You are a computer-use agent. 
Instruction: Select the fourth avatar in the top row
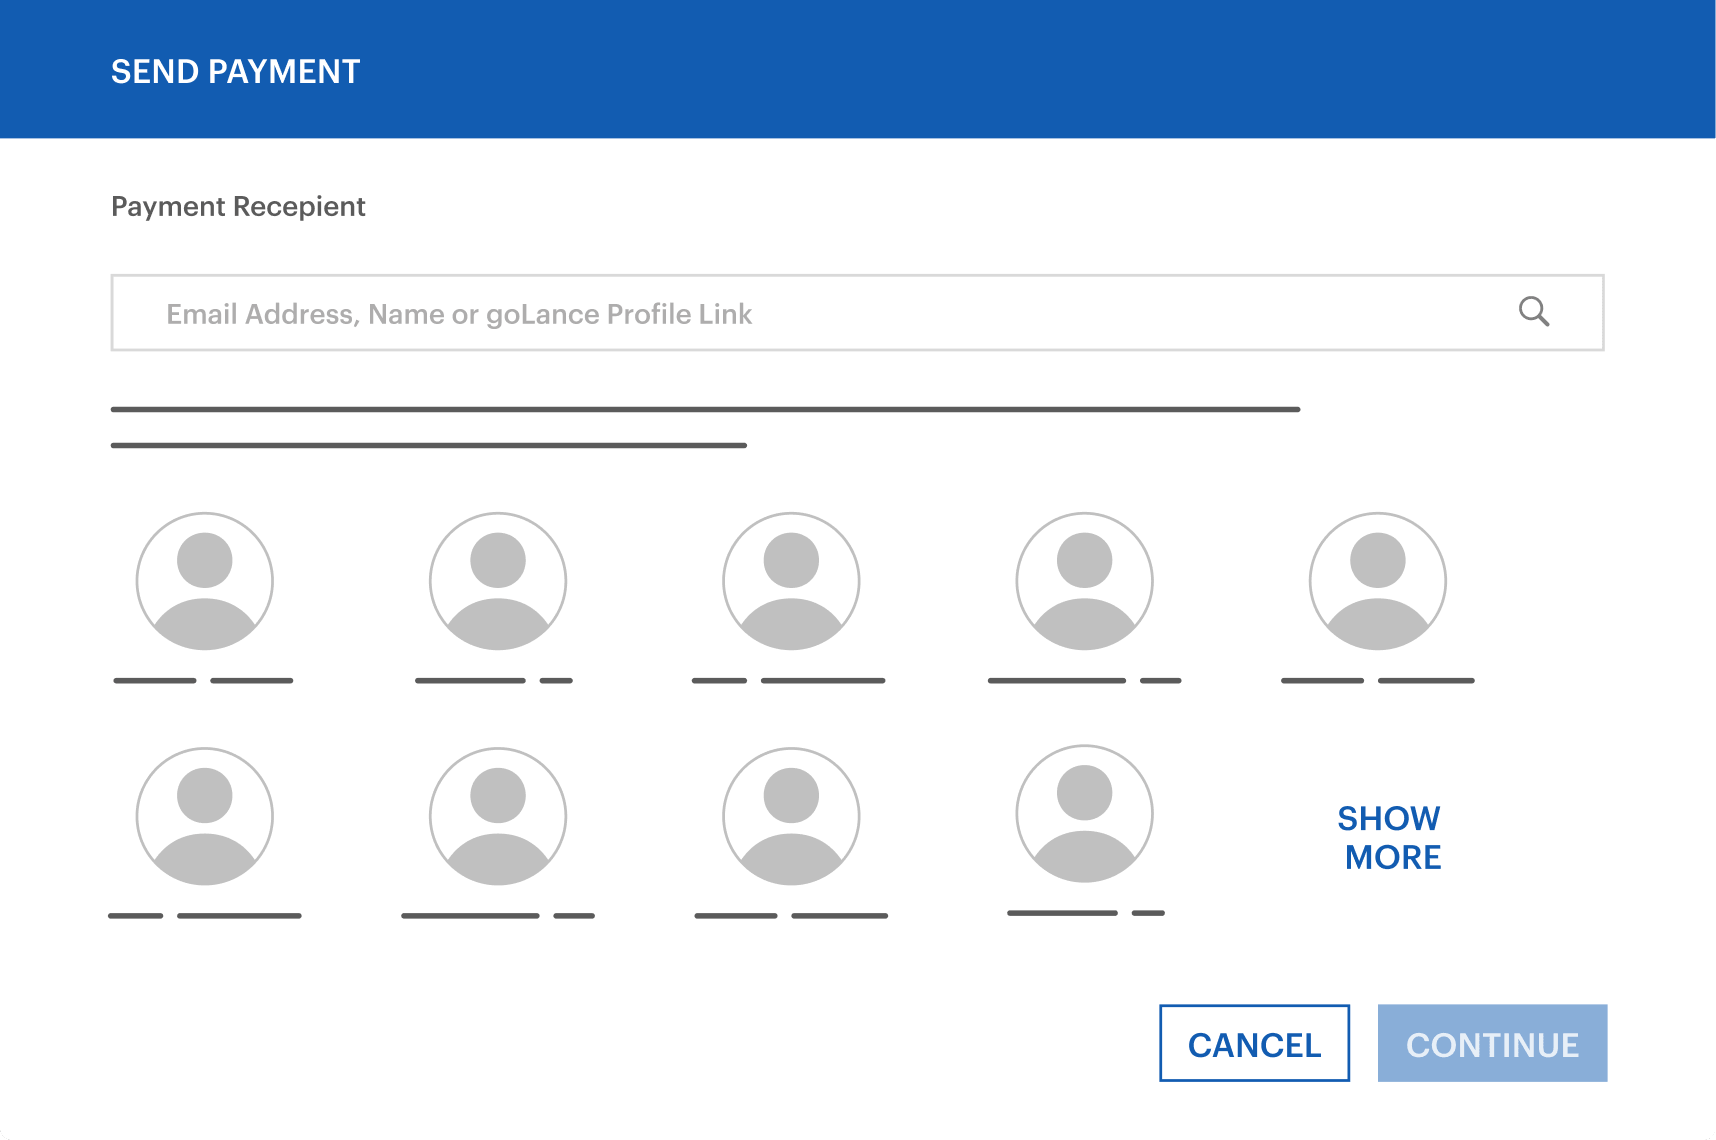1084,581
